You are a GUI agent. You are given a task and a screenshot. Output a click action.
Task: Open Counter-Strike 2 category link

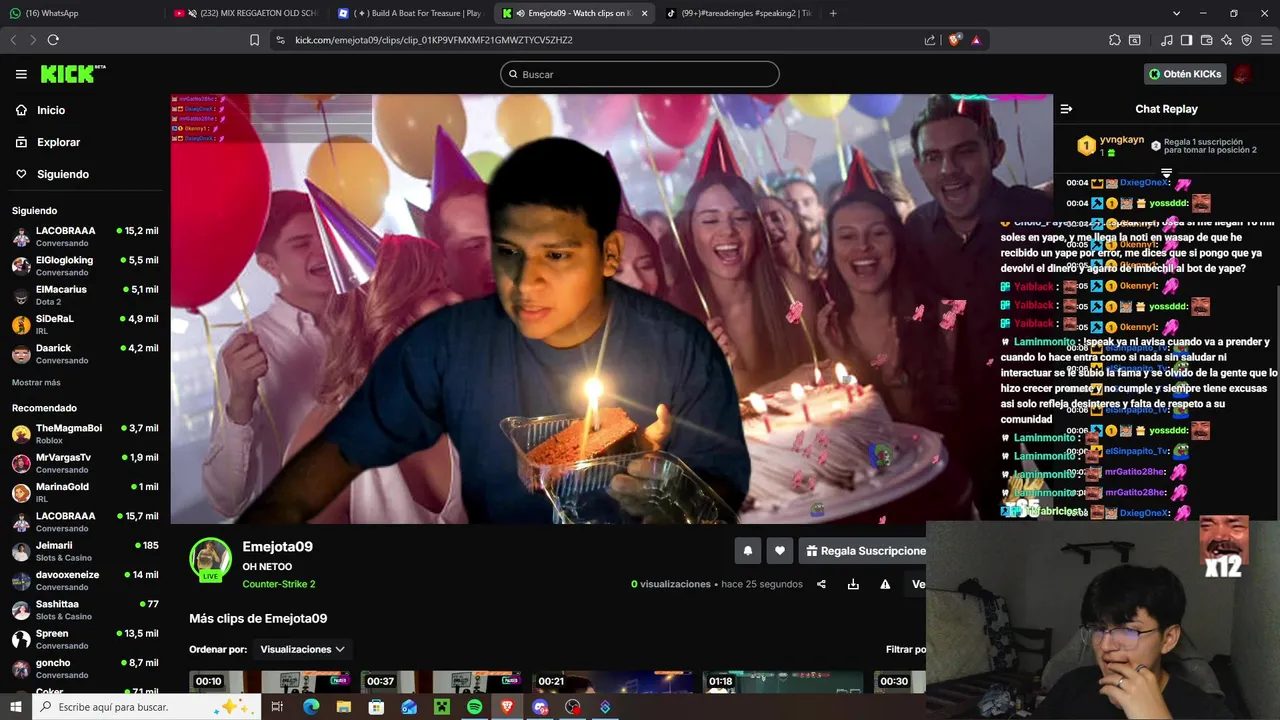[278, 584]
